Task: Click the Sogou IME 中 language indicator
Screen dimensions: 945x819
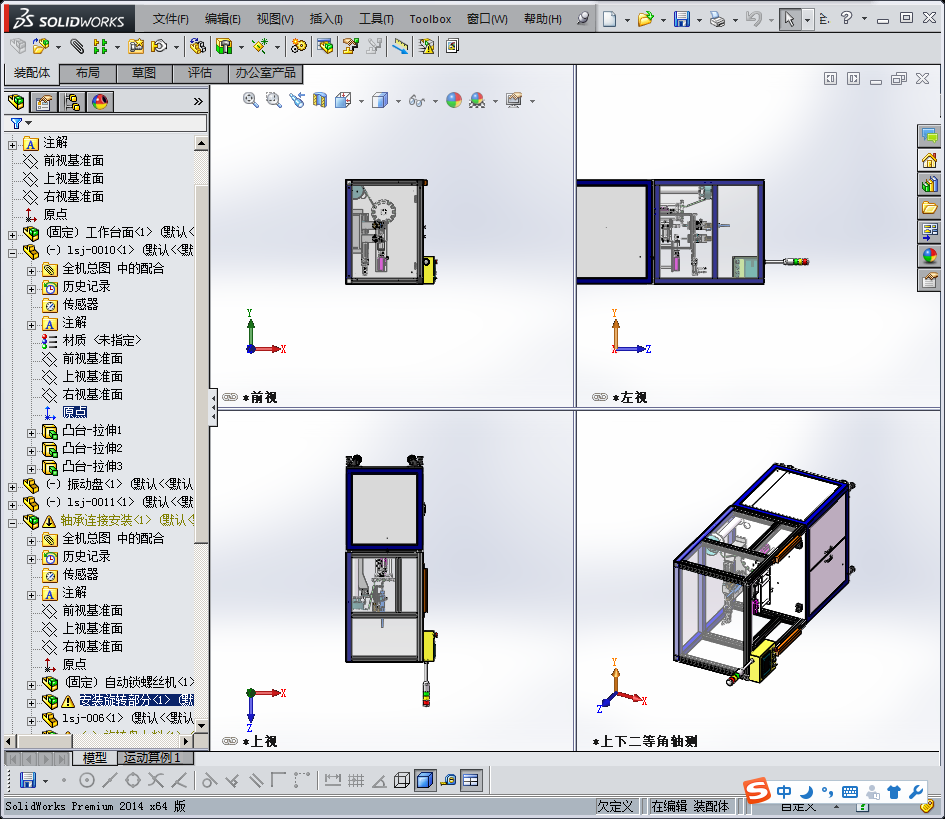Action: pyautogui.click(x=783, y=791)
